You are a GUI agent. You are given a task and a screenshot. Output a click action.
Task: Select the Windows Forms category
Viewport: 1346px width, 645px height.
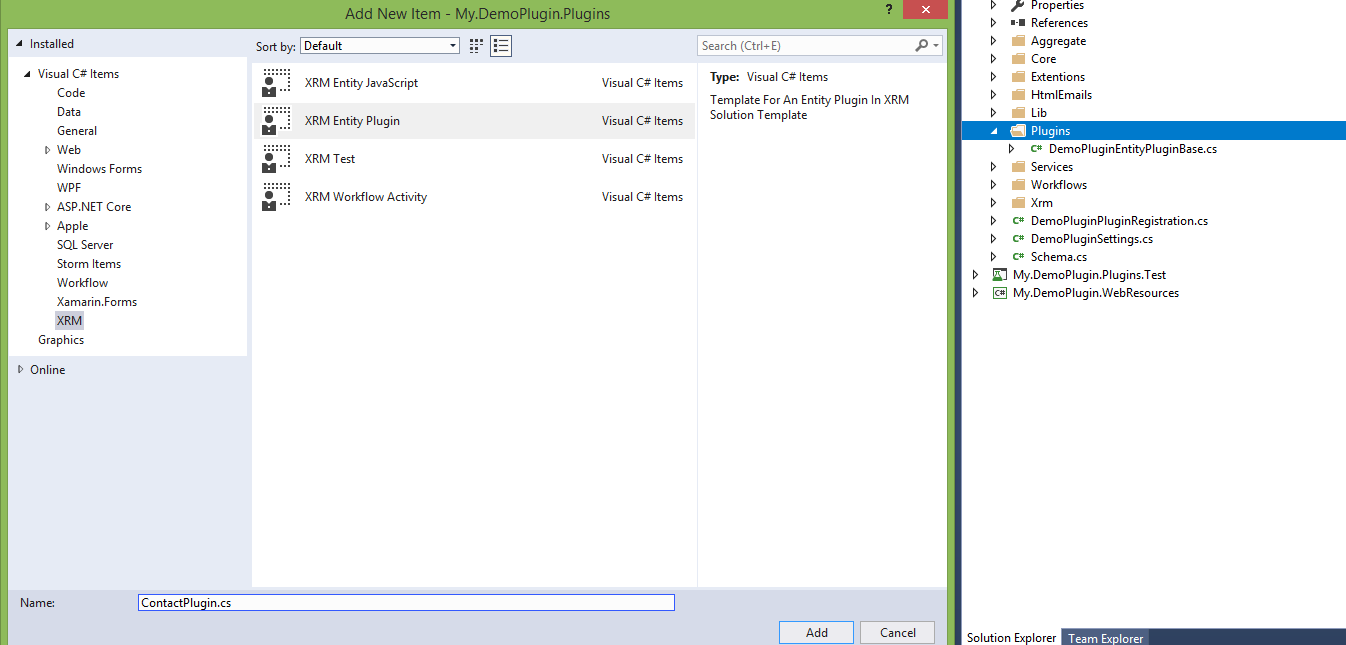(99, 169)
